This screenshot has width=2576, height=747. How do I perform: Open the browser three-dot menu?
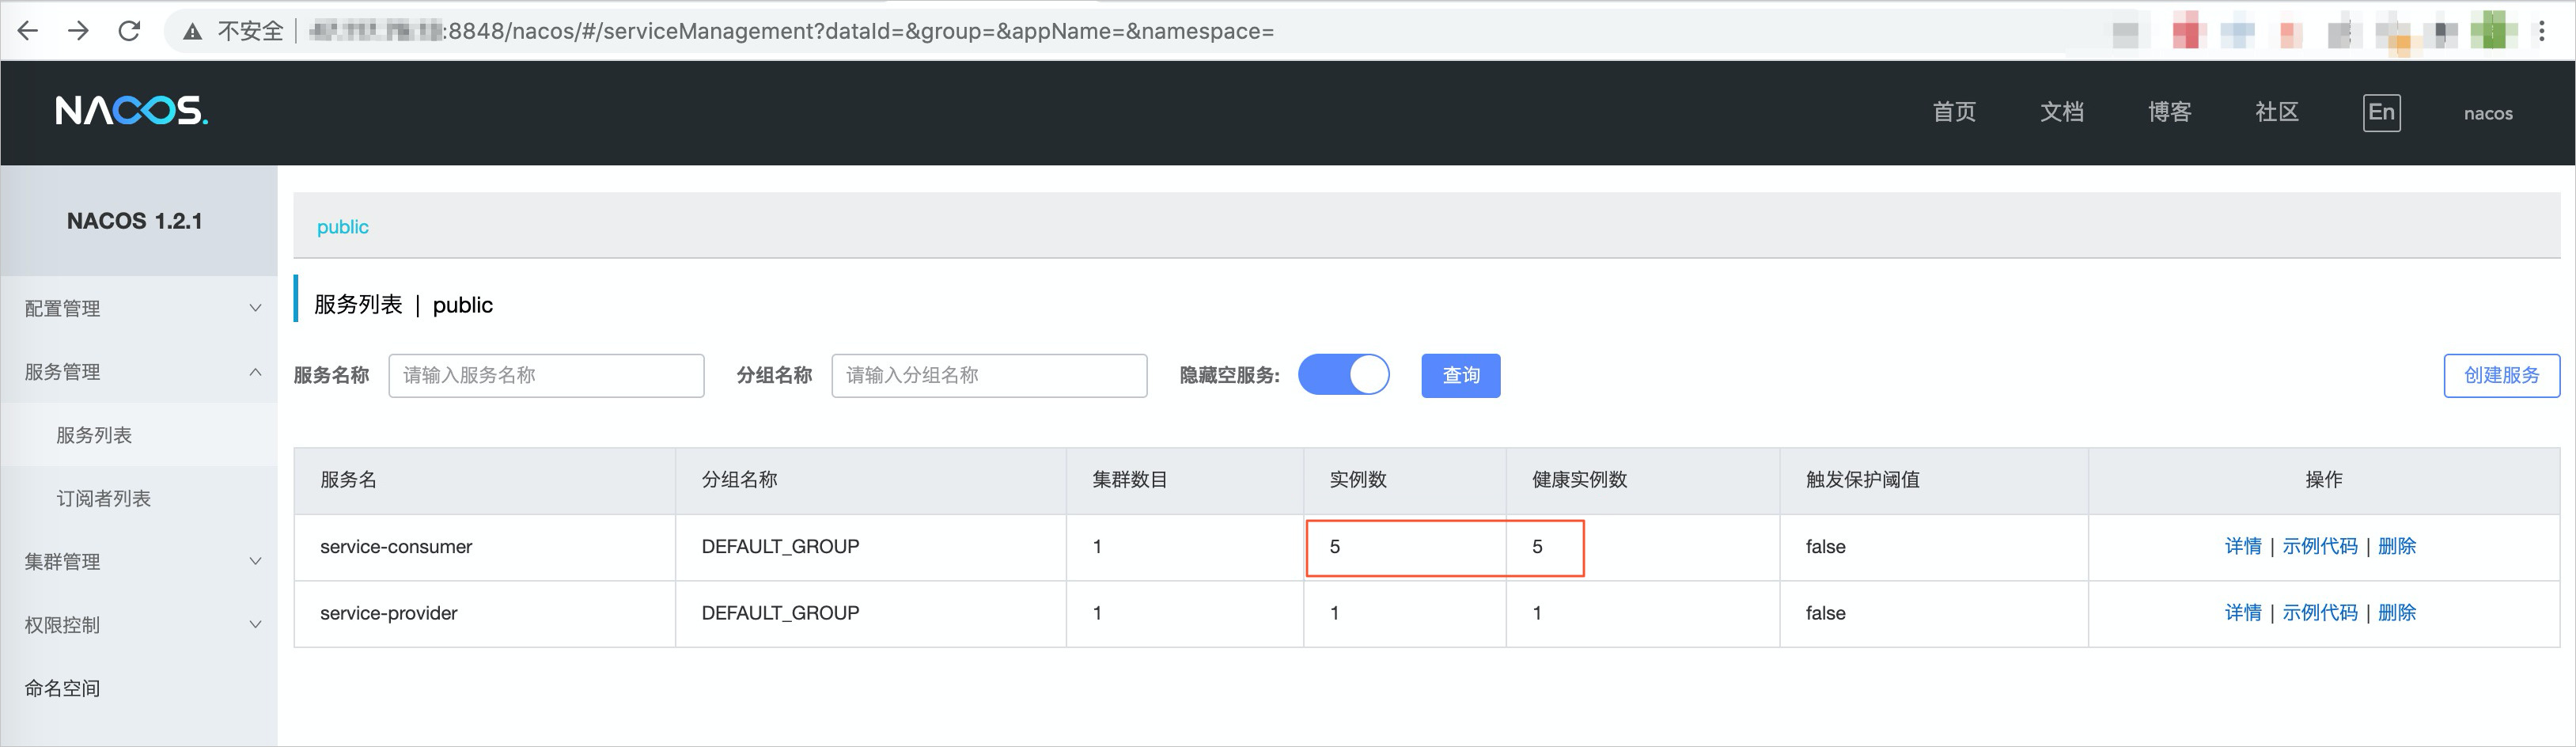pos(2541,31)
